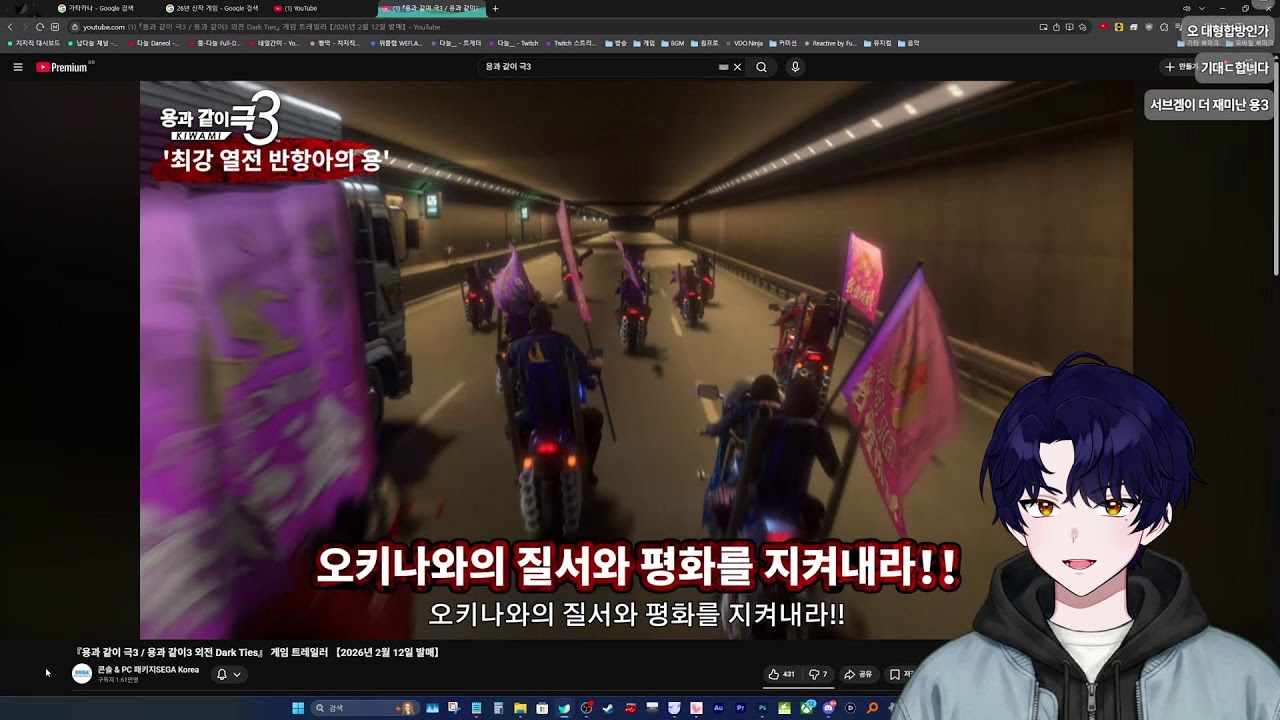1280x720 pixels.
Task: Switch to the '가타카나 - Google 검색' tab
Action: click(95, 8)
